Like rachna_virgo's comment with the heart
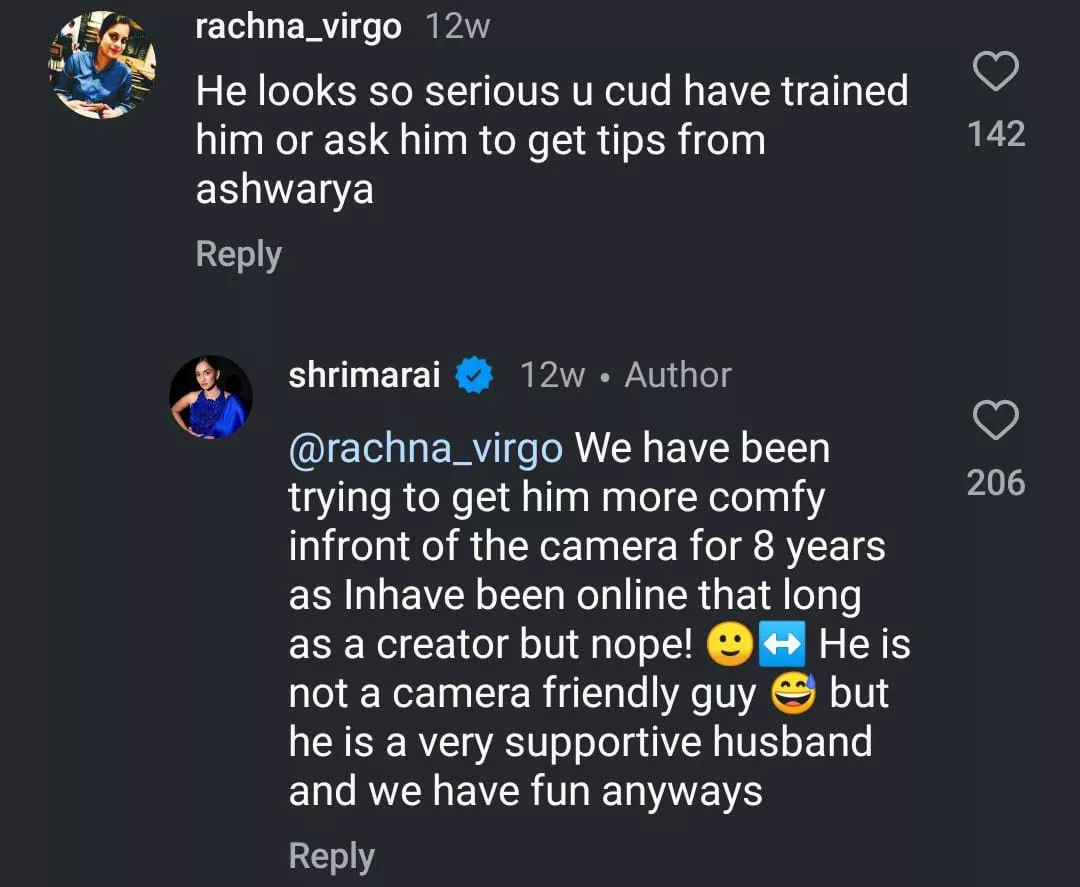This screenshot has width=1080, height=887. coord(995,73)
